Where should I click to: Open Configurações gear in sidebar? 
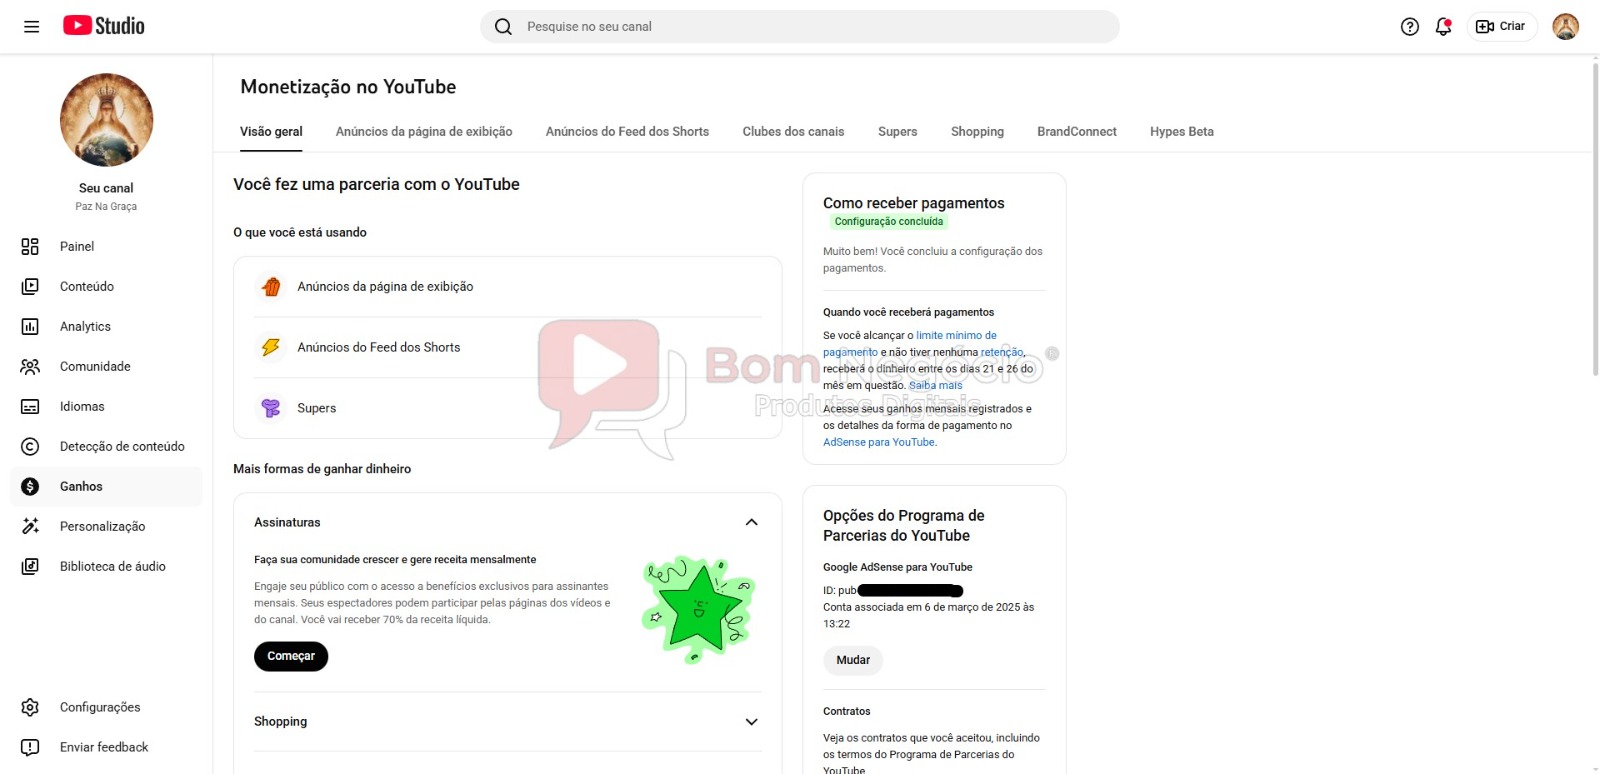(x=30, y=708)
